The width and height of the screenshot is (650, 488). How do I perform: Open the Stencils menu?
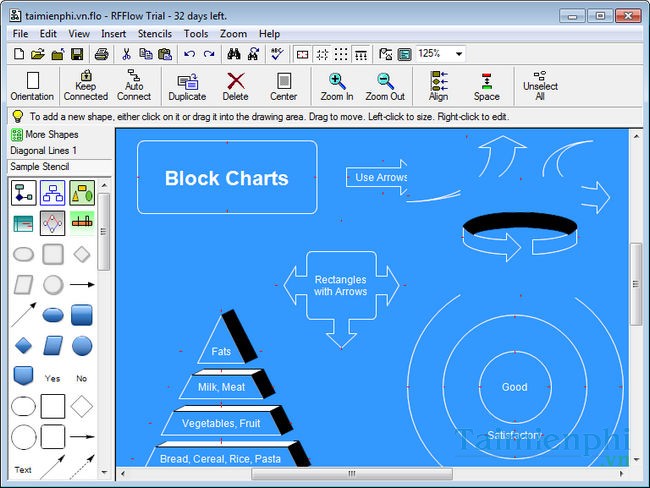click(x=155, y=34)
